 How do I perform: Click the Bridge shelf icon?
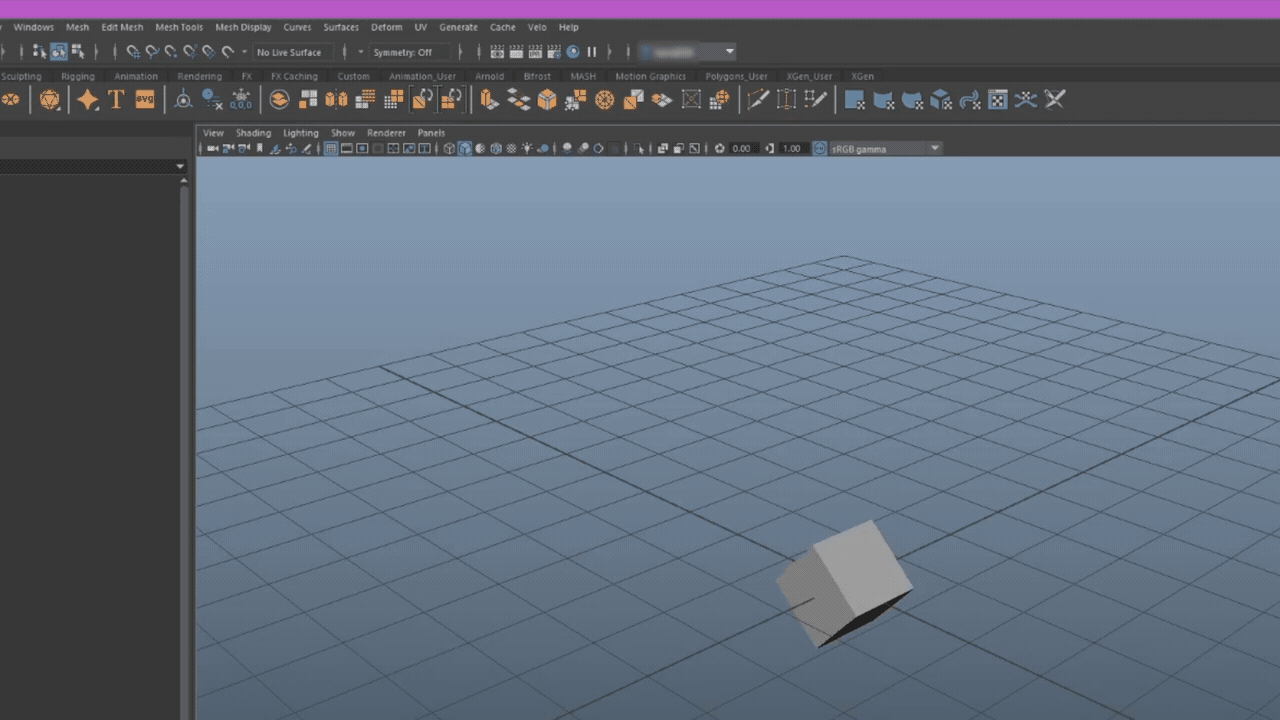point(518,99)
